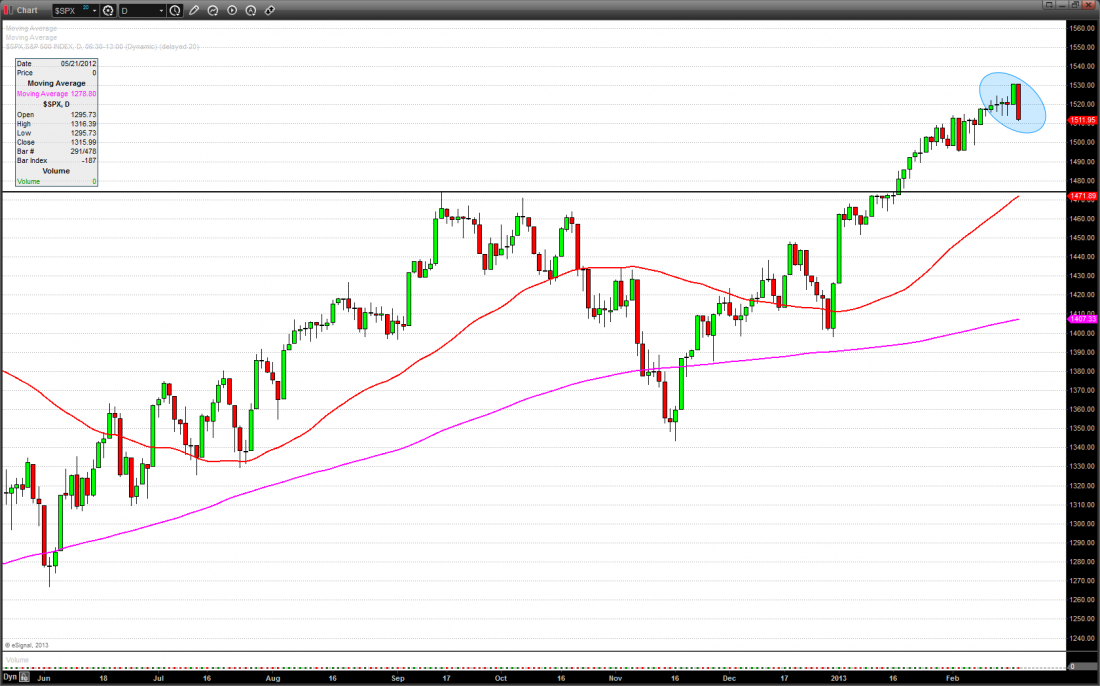Click the circled A alerts icon
Viewport: 1100px width, 686px height.
[x=251, y=10]
